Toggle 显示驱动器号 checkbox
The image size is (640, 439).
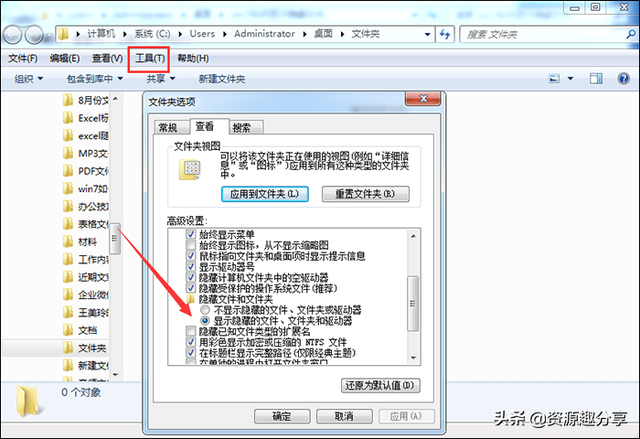[191, 266]
